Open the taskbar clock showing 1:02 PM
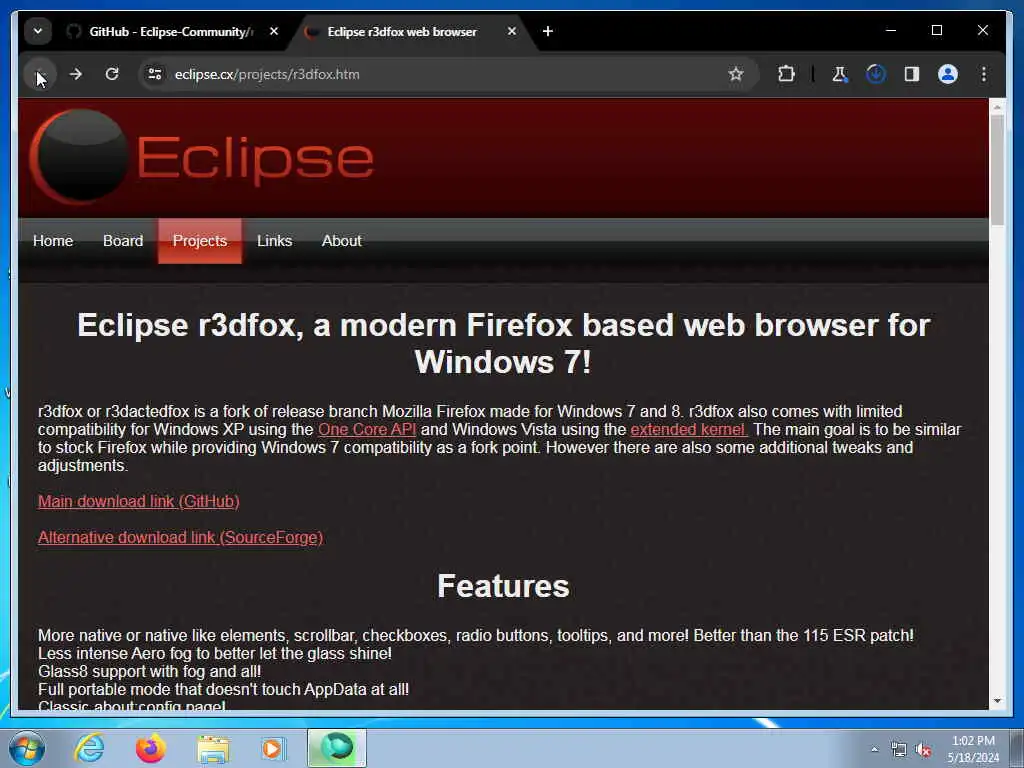Viewport: 1024px width, 768px height. click(x=973, y=749)
